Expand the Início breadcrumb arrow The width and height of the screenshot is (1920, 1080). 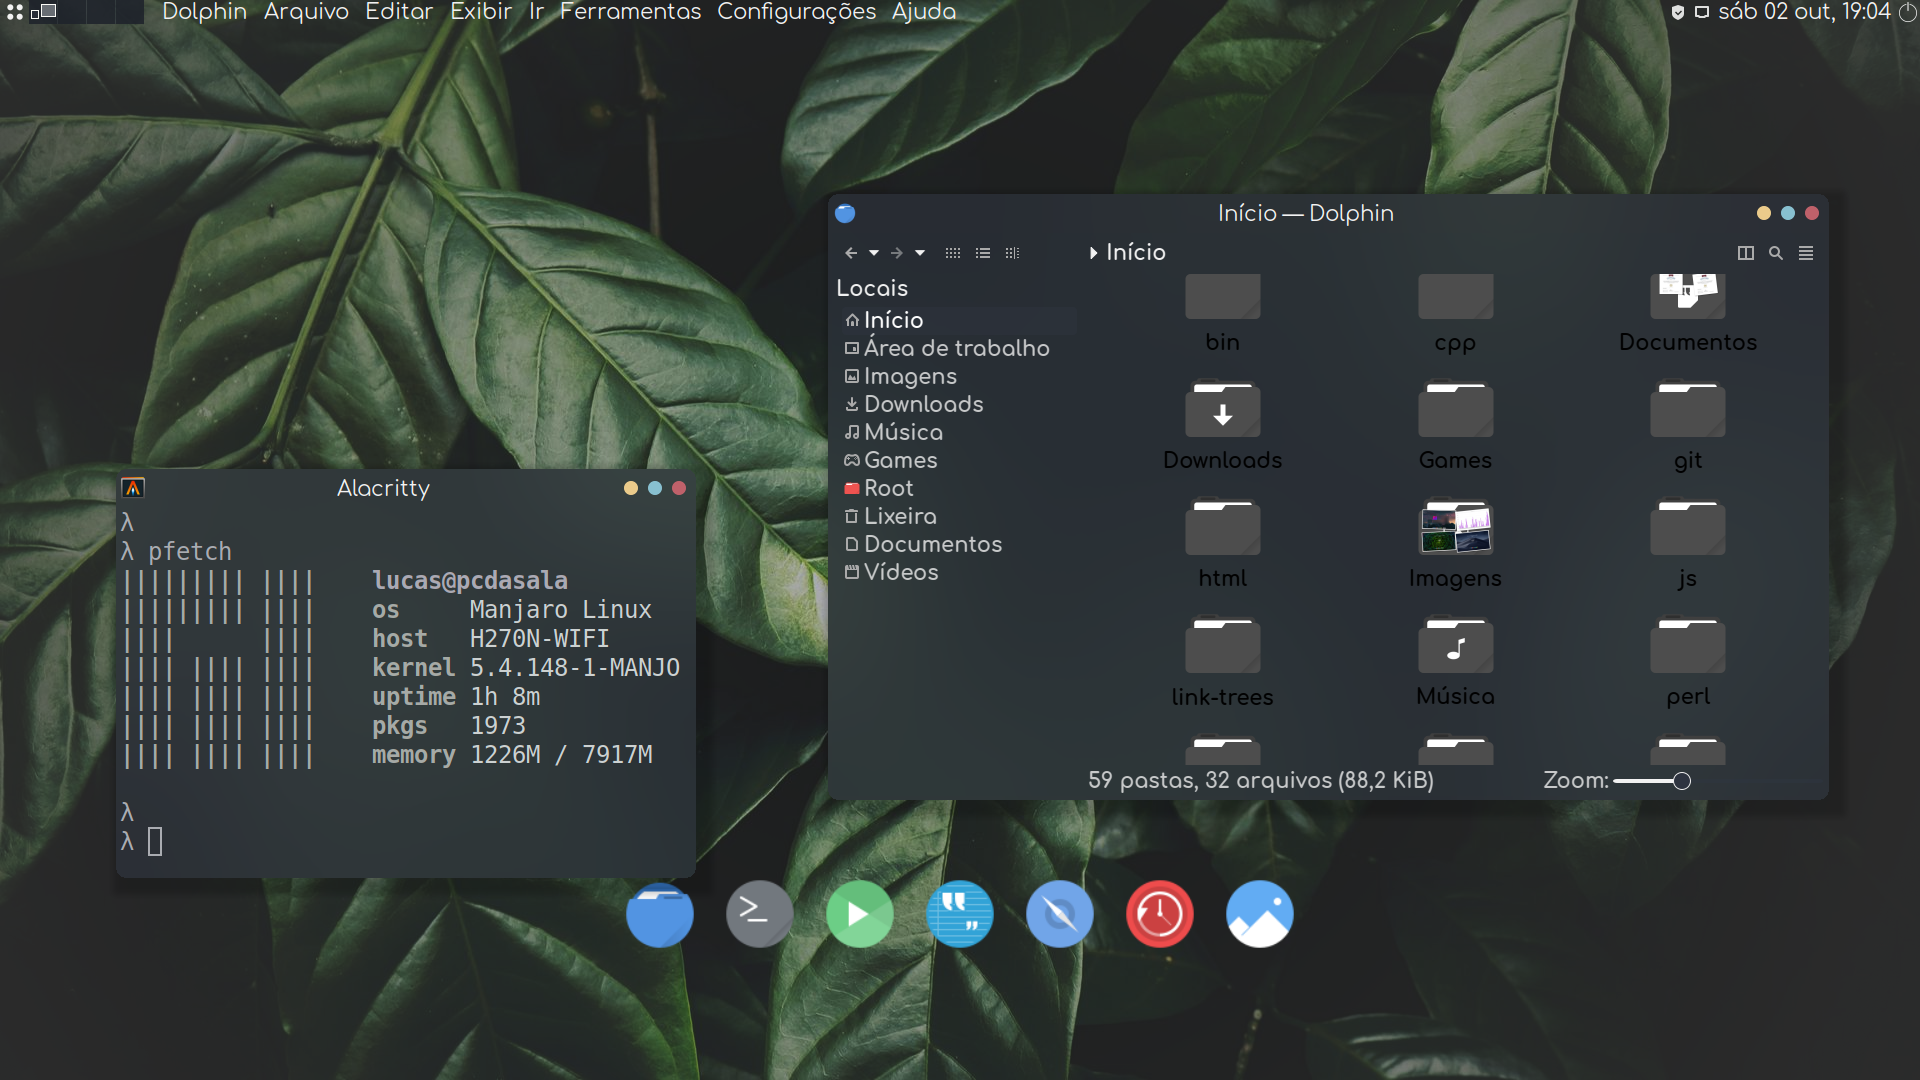tap(1093, 253)
